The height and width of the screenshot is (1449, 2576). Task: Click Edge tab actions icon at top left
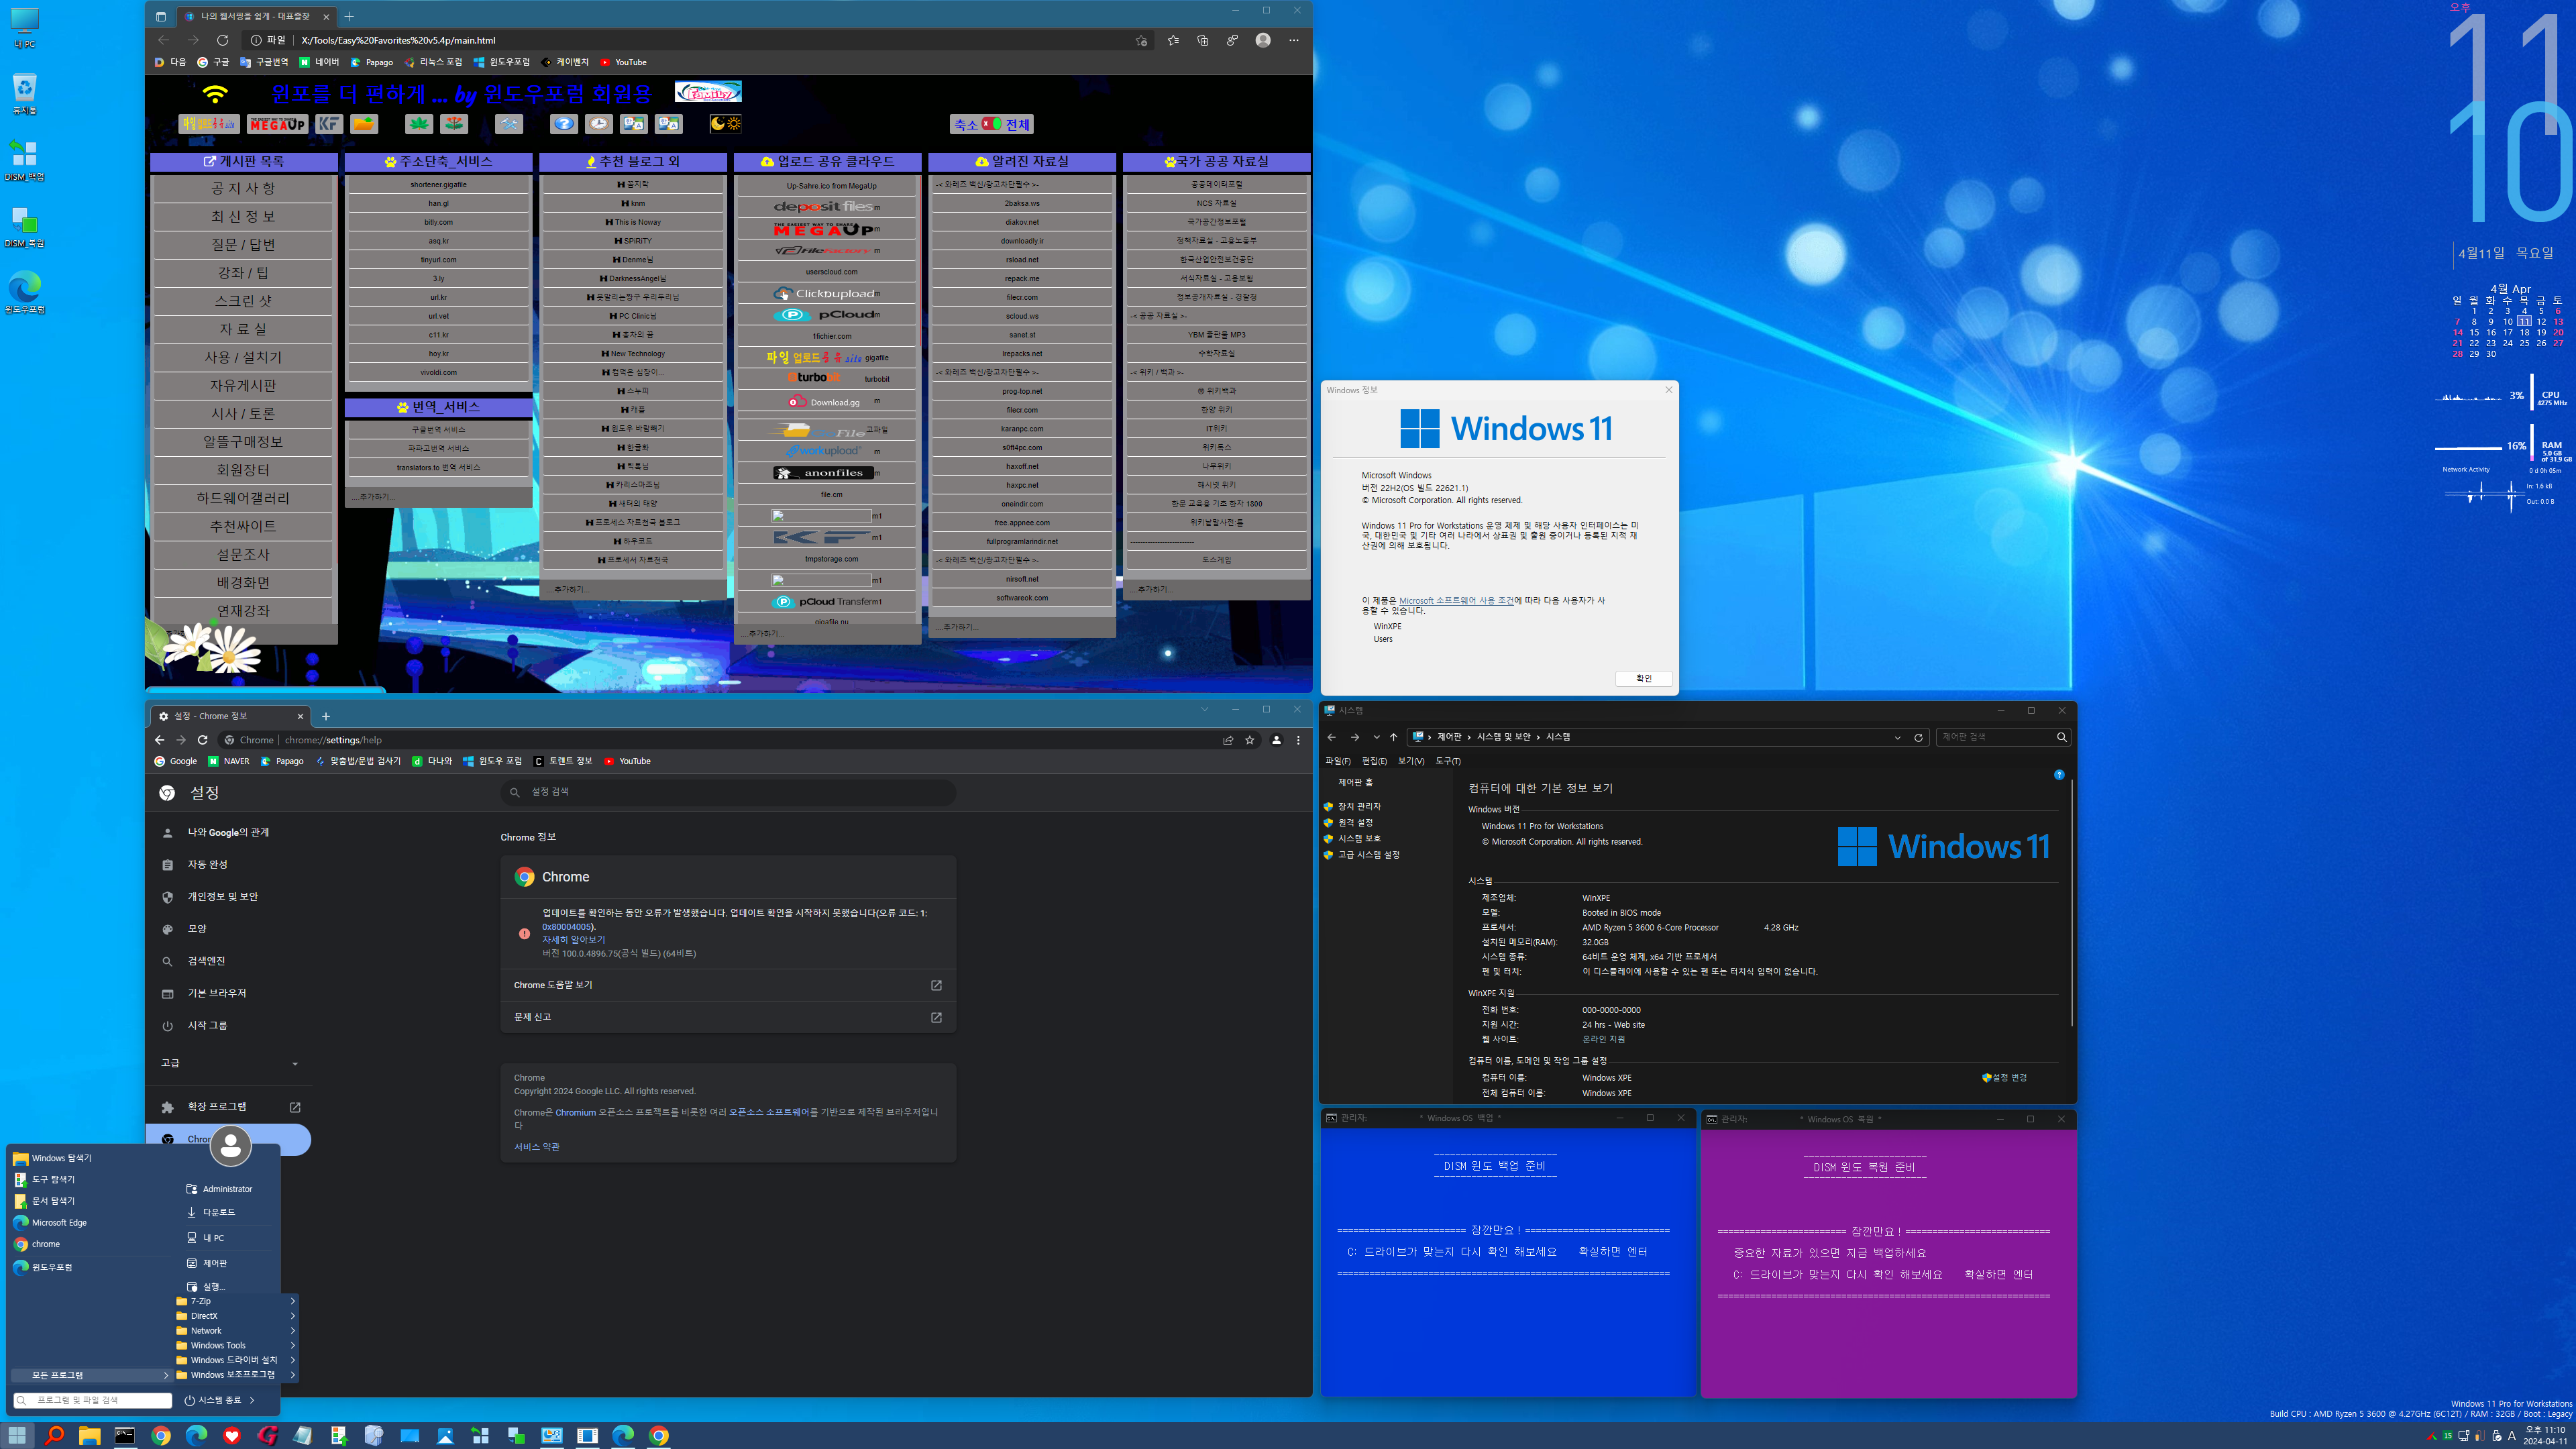[x=160, y=16]
